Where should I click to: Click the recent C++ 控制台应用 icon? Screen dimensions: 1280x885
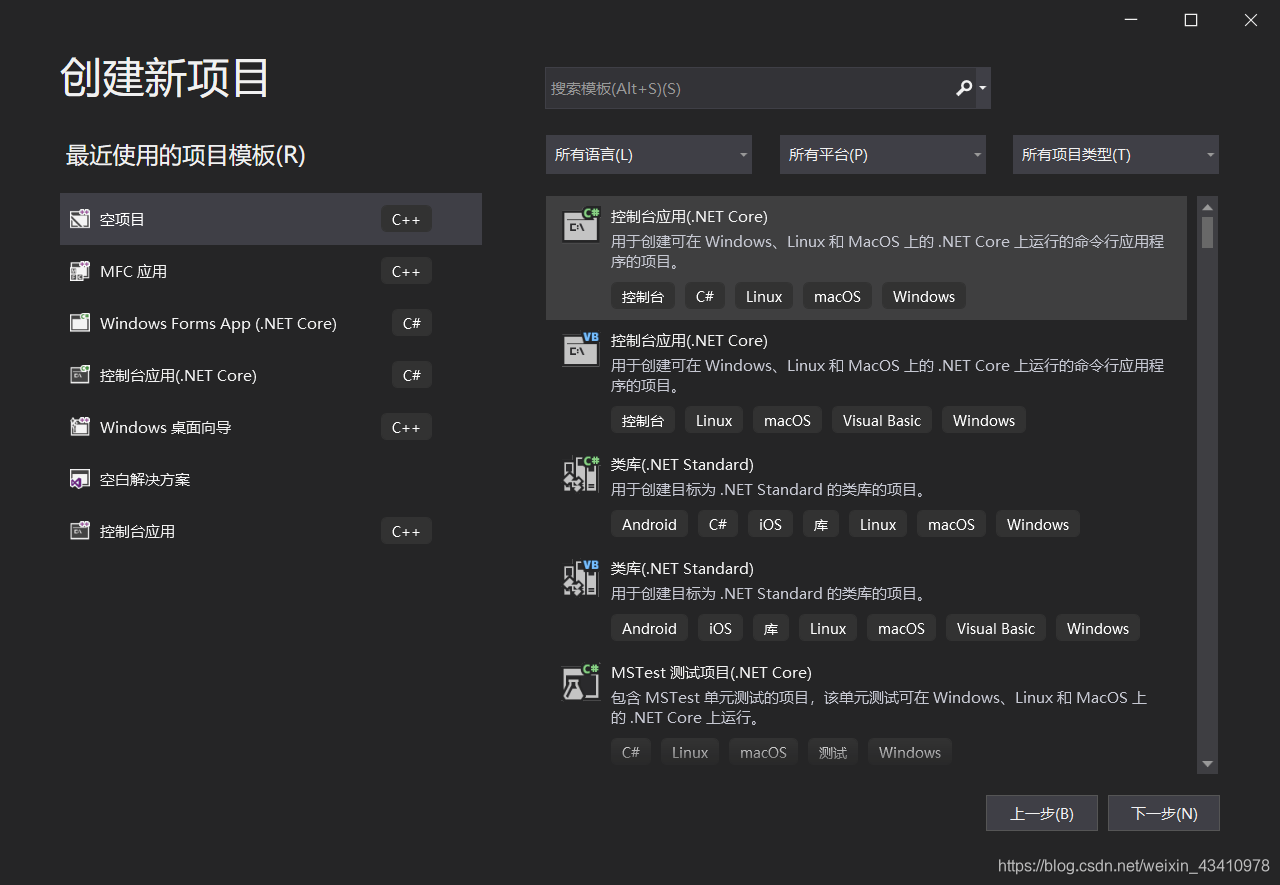tap(80, 531)
